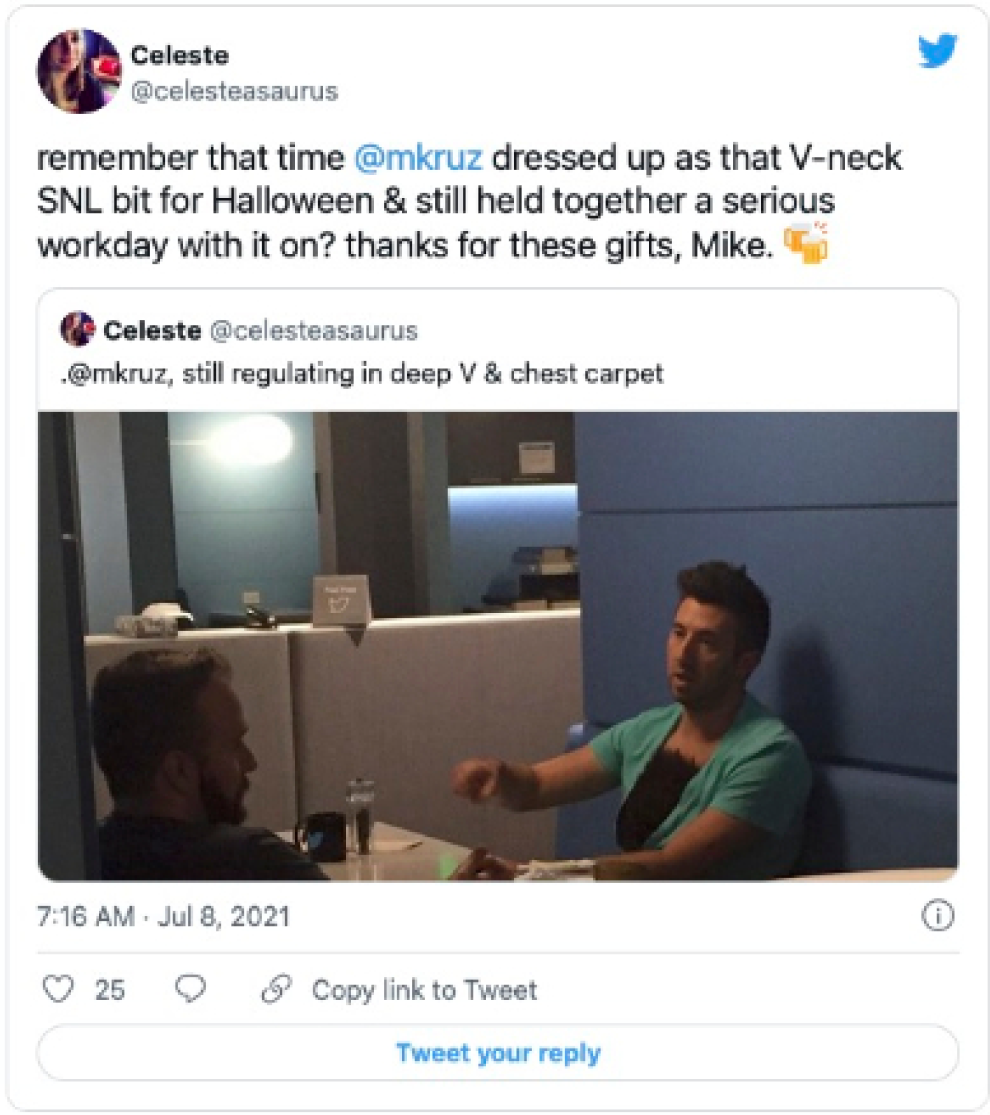Open the quoted tweet's office photo
Viewport: 990px width, 1115px height.
point(497,645)
